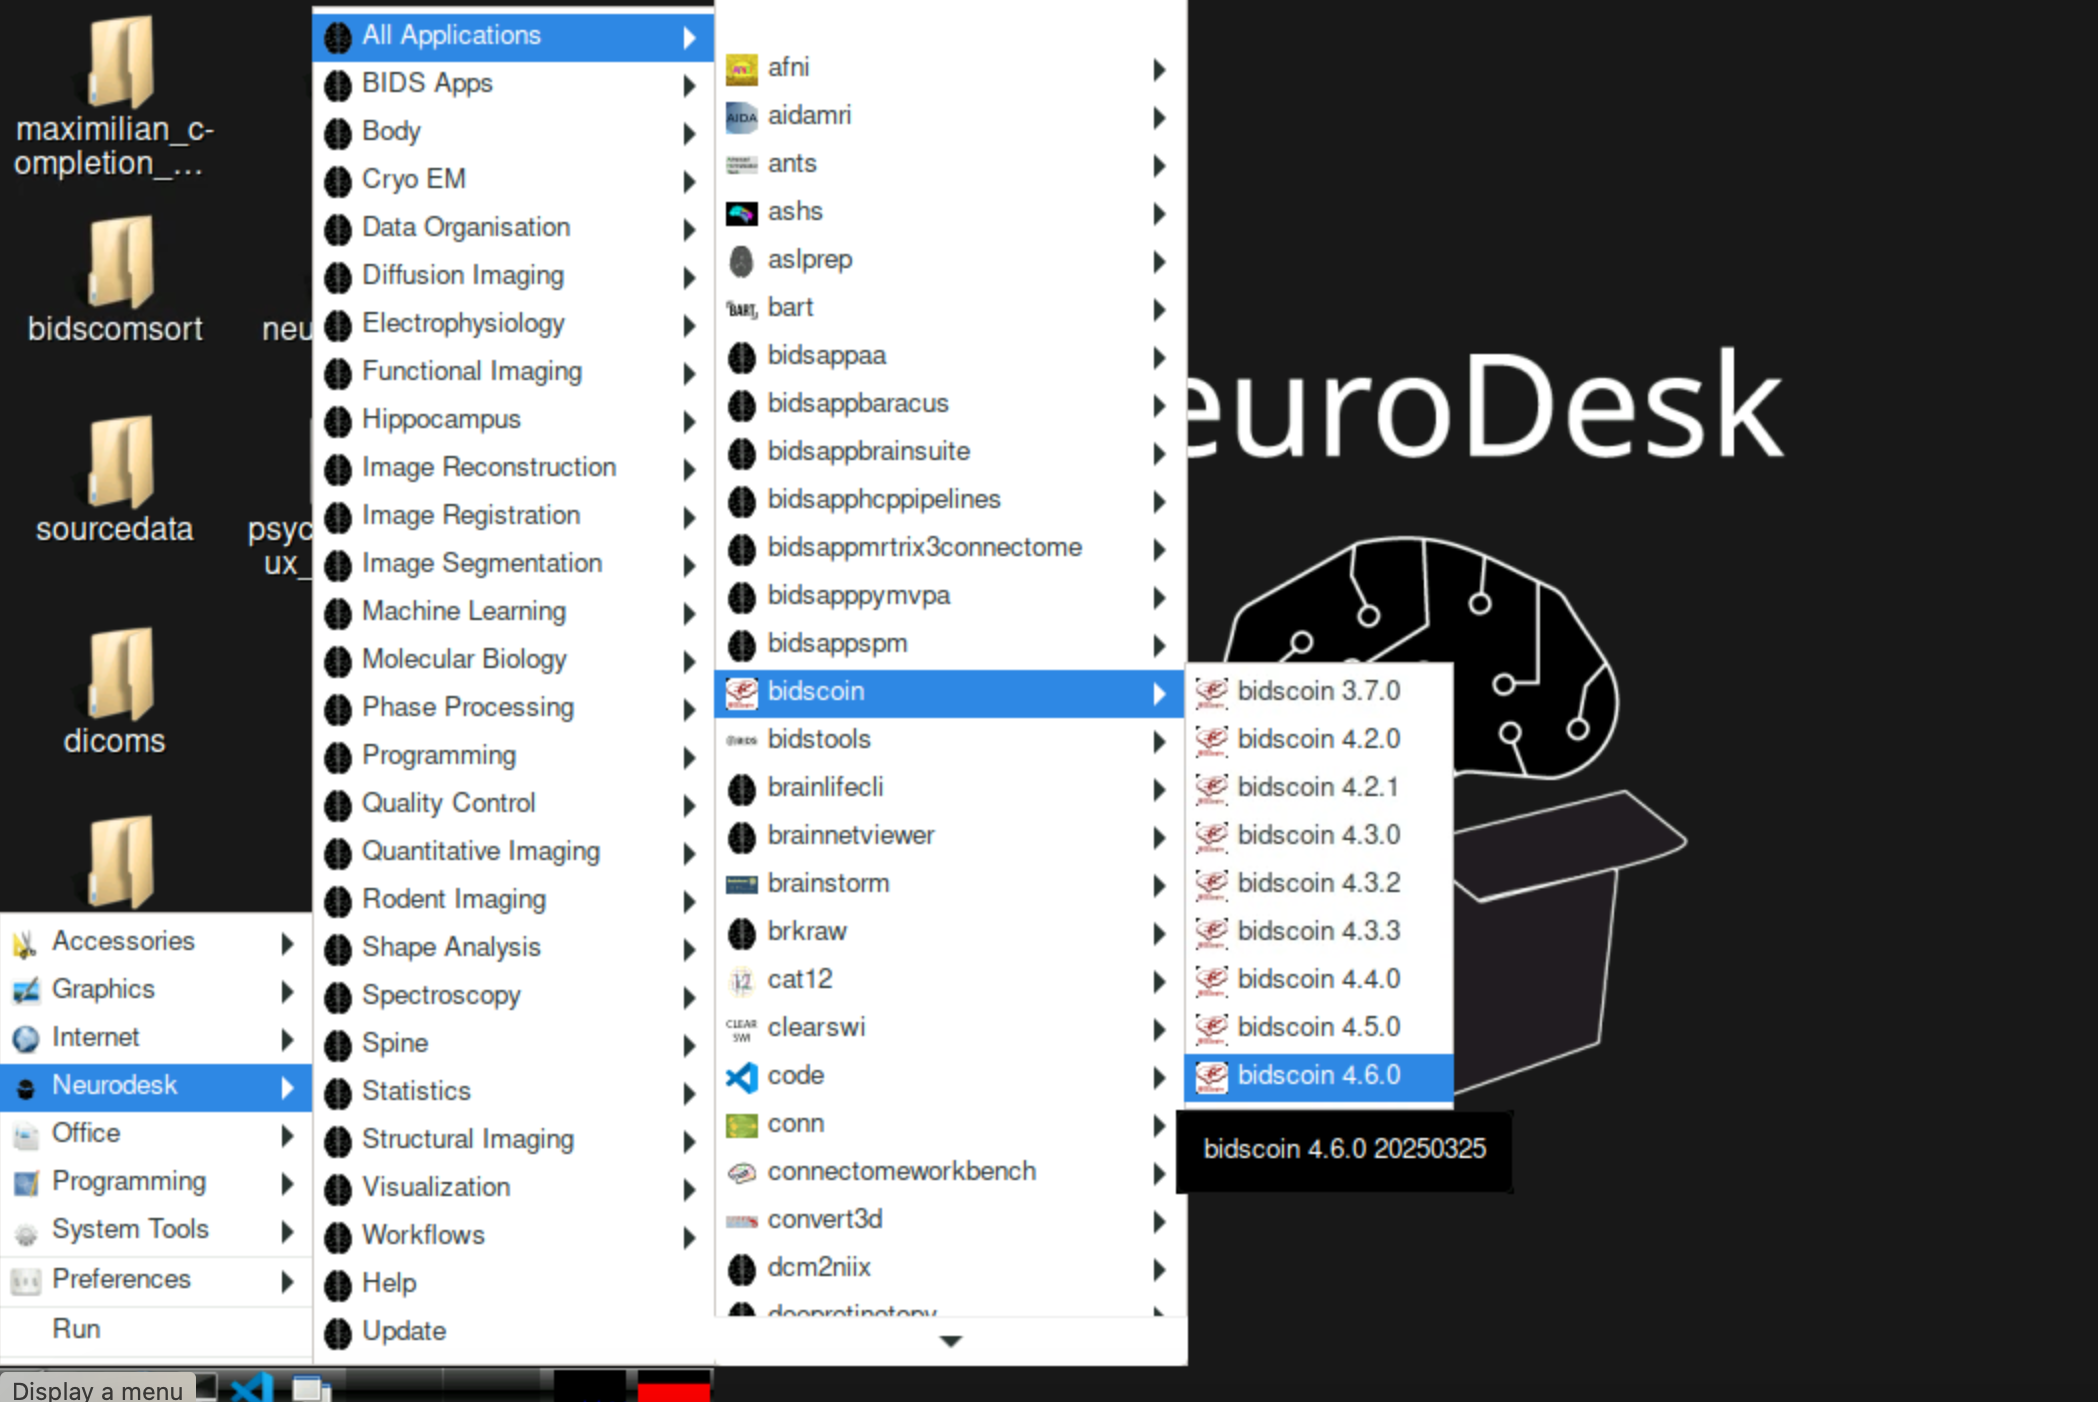Viewport: 2098px width, 1402px height.
Task: Click Run in the start menu
Action: (x=156, y=1330)
